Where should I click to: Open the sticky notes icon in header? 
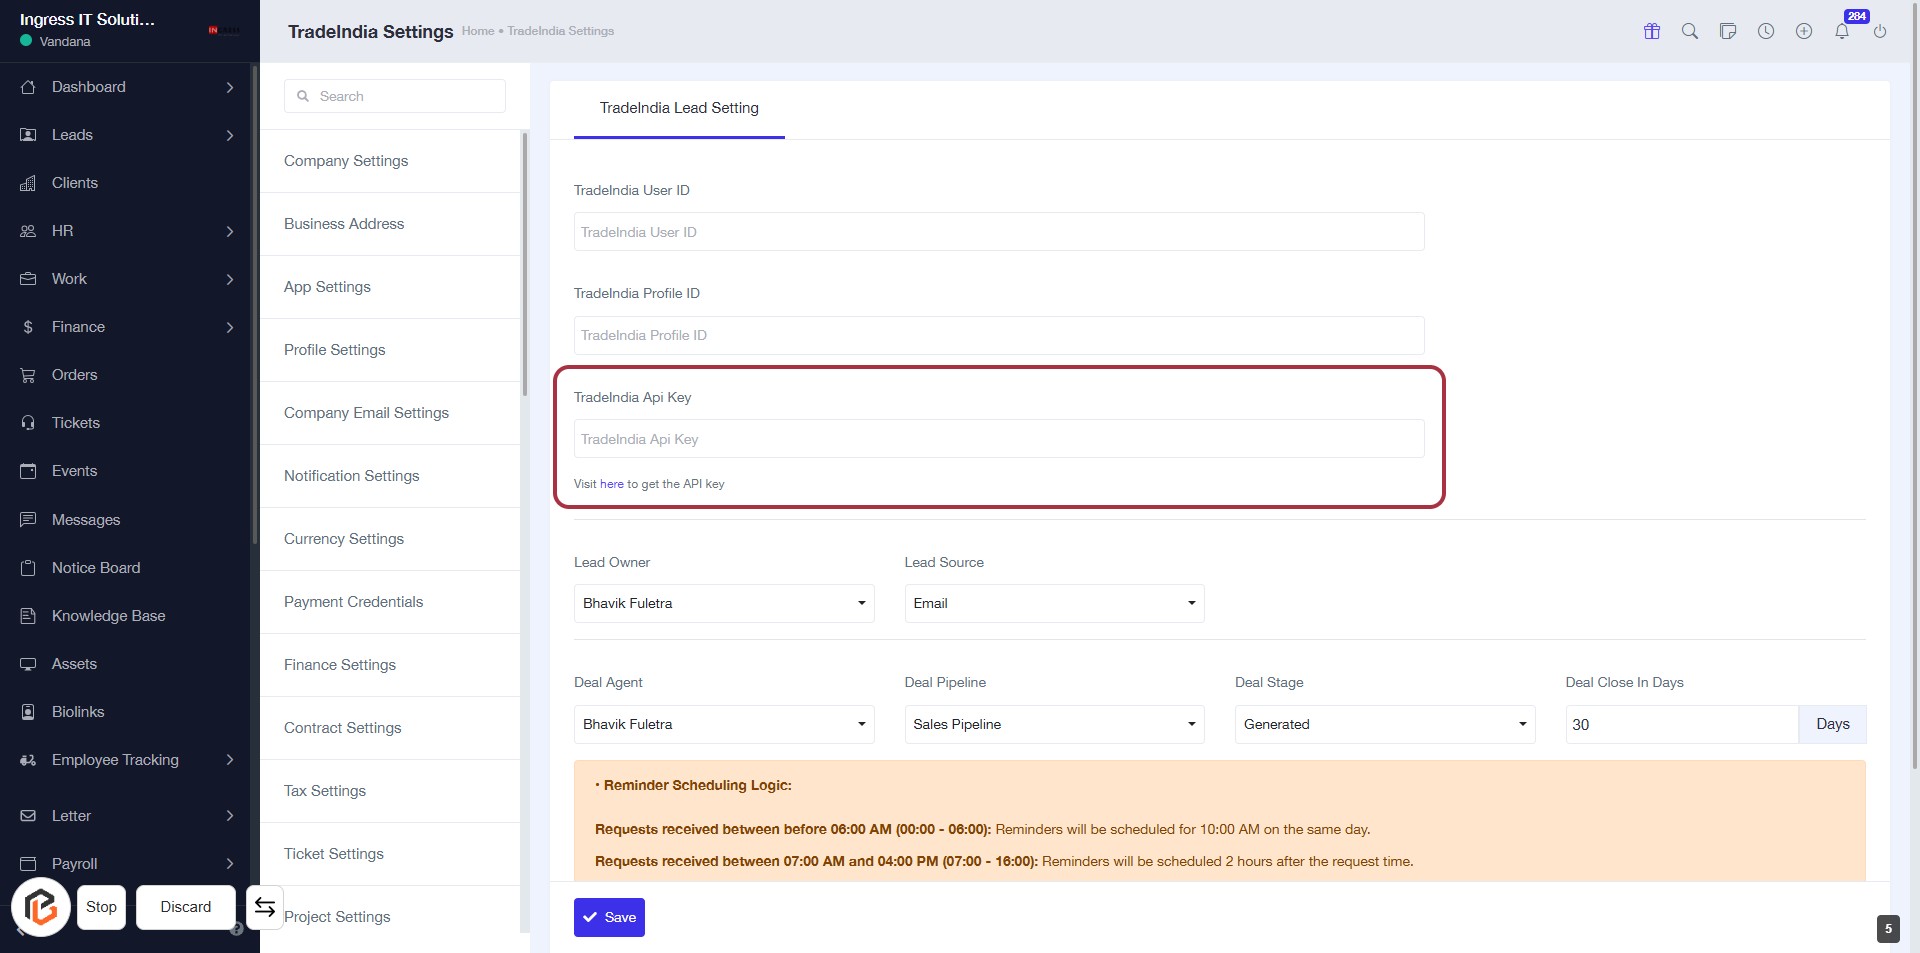[1728, 31]
